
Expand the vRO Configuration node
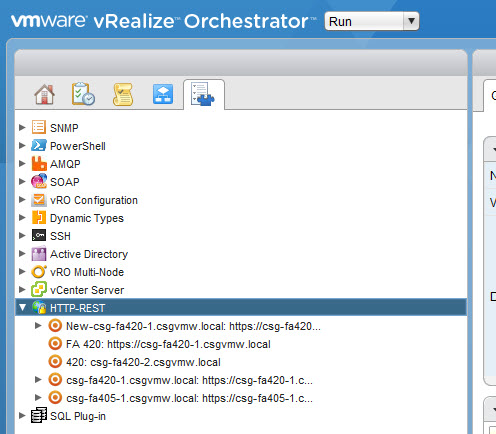[22, 199]
